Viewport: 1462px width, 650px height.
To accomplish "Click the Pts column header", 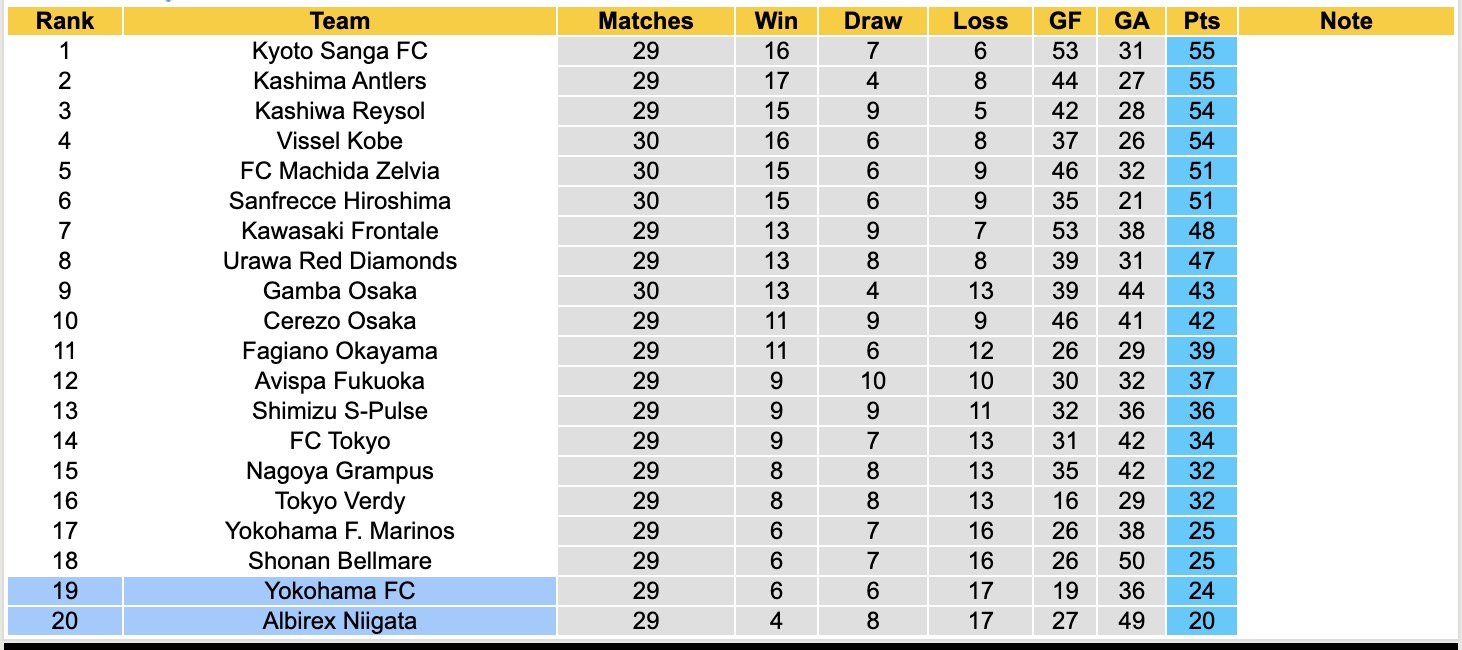I will (x=1201, y=21).
